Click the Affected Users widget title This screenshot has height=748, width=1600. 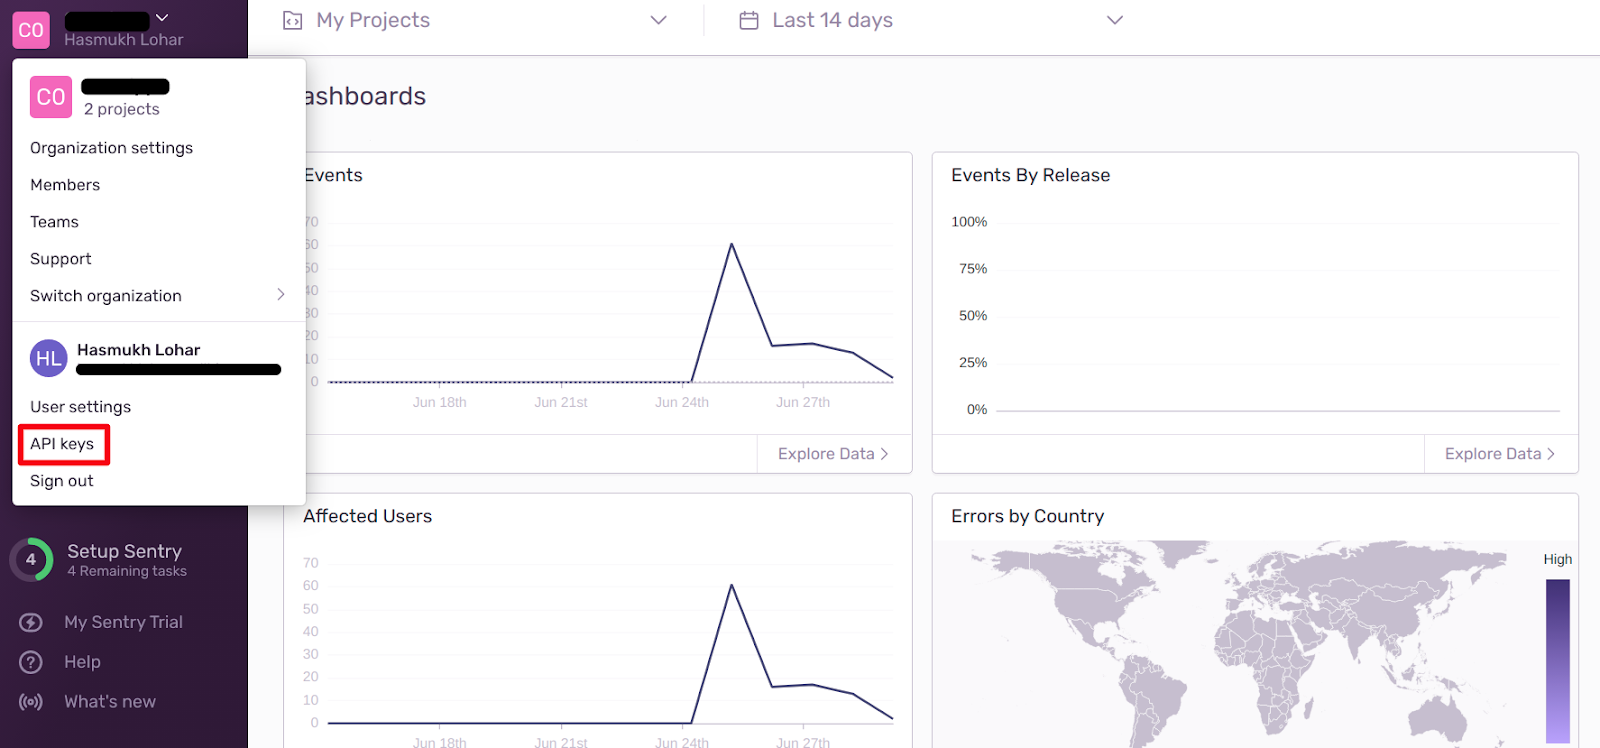pos(368,516)
